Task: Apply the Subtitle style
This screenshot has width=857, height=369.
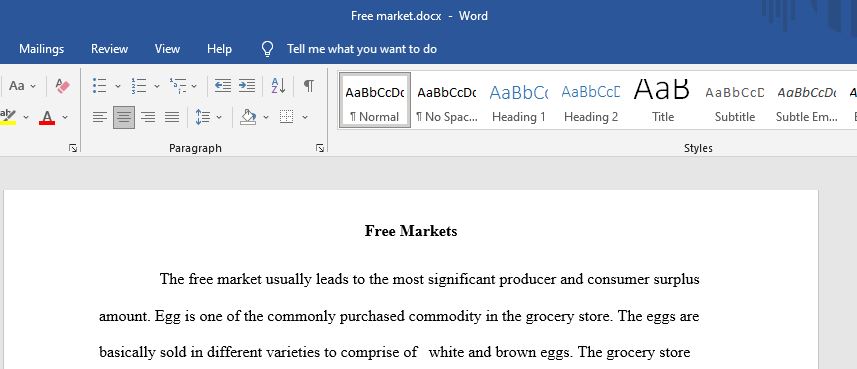Action: click(735, 101)
